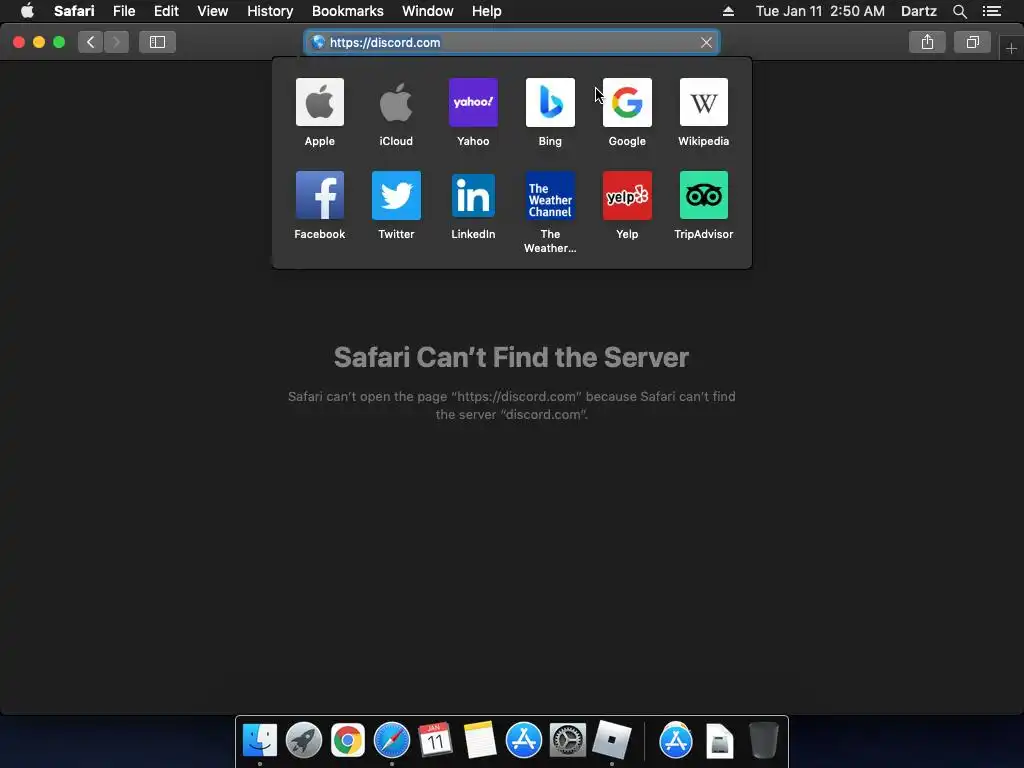Open the Dartz user menu
This screenshot has width=1024, height=768.
pyautogui.click(x=919, y=11)
